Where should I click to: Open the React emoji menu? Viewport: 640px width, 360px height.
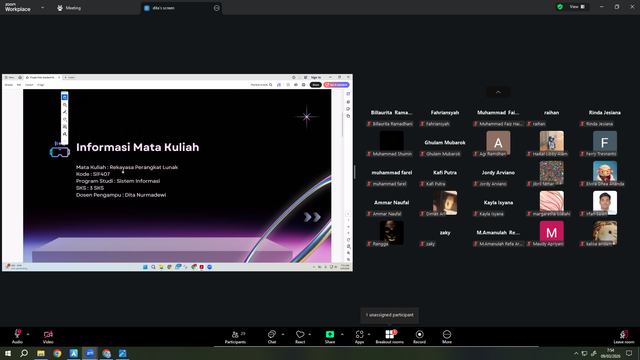click(x=300, y=337)
